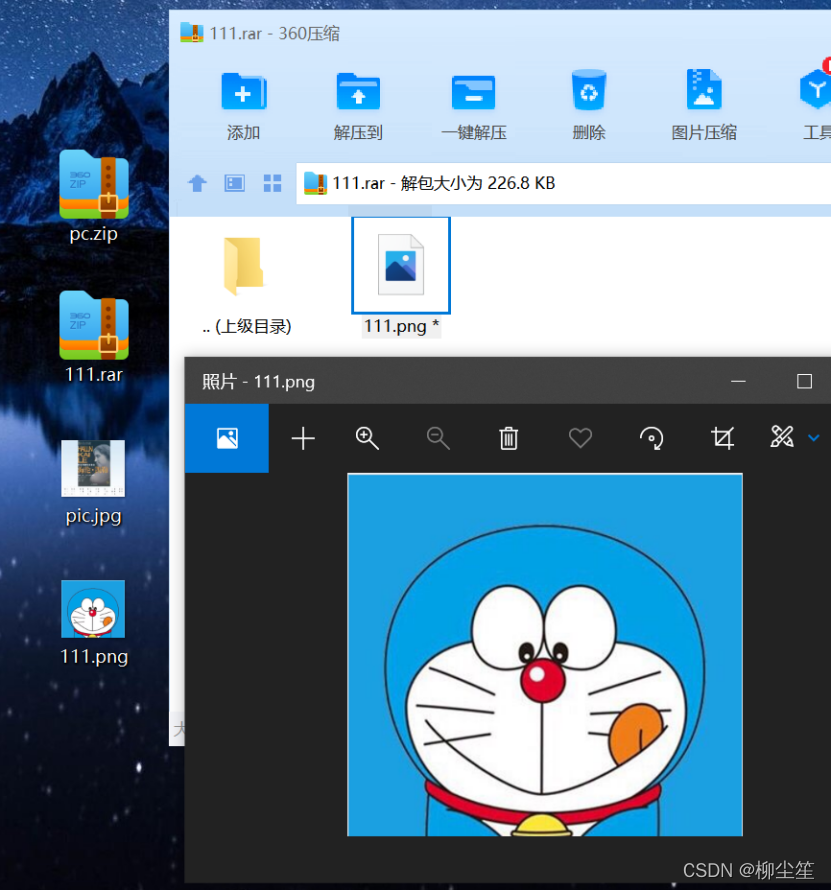Select the pic.jpg desktop thumbnail
The height and width of the screenshot is (890, 831).
pyautogui.click(x=94, y=468)
